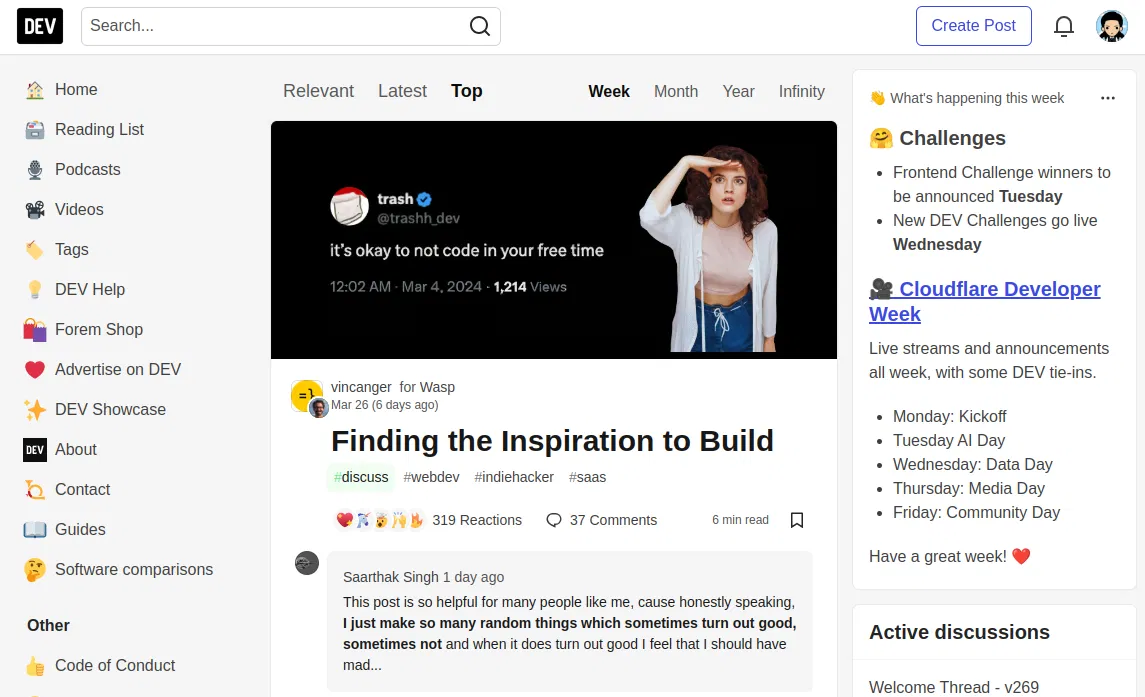This screenshot has width=1145, height=697.
Task: Select the Month time filter
Action: pyautogui.click(x=676, y=91)
